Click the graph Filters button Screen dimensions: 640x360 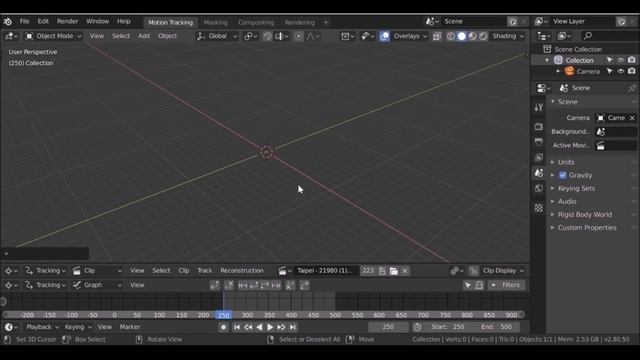pos(507,285)
